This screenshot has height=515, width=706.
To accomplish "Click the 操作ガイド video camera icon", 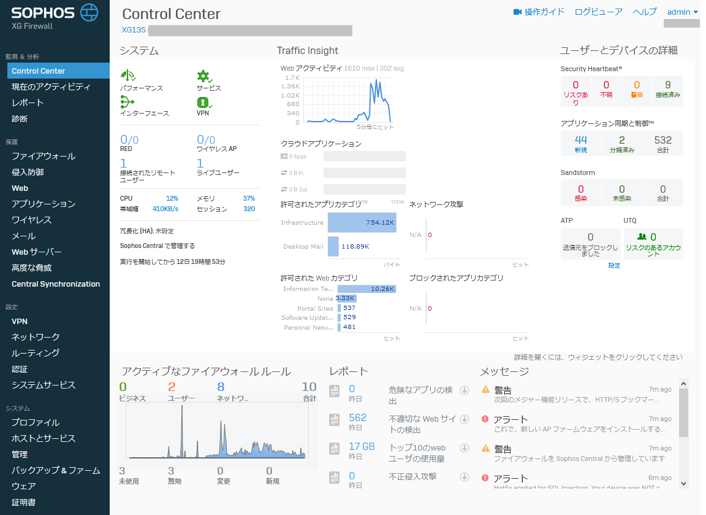I will [x=518, y=13].
